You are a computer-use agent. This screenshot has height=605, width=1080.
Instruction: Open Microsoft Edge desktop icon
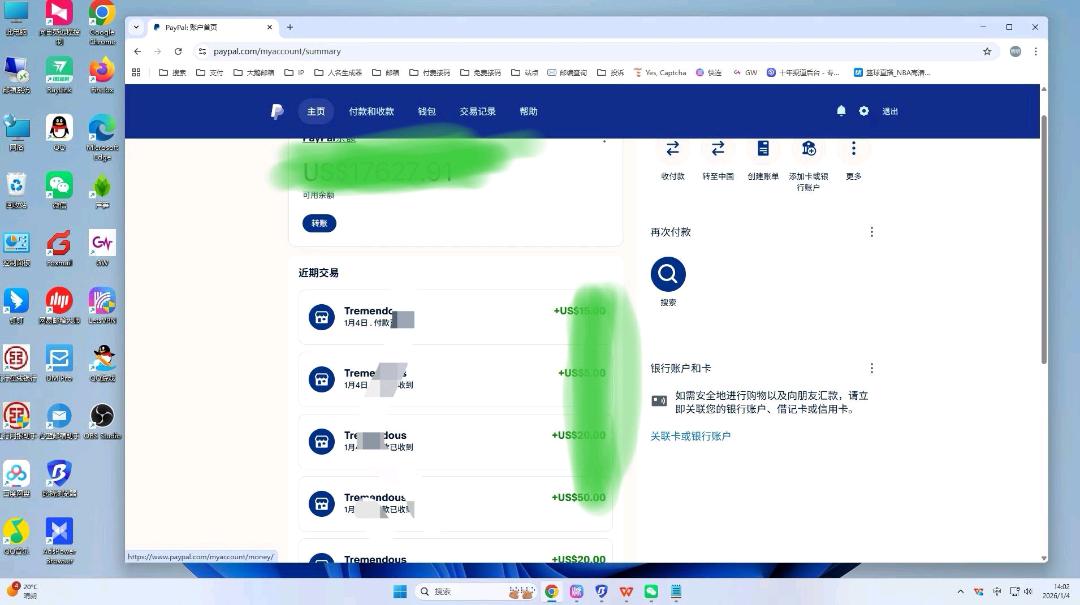102,138
